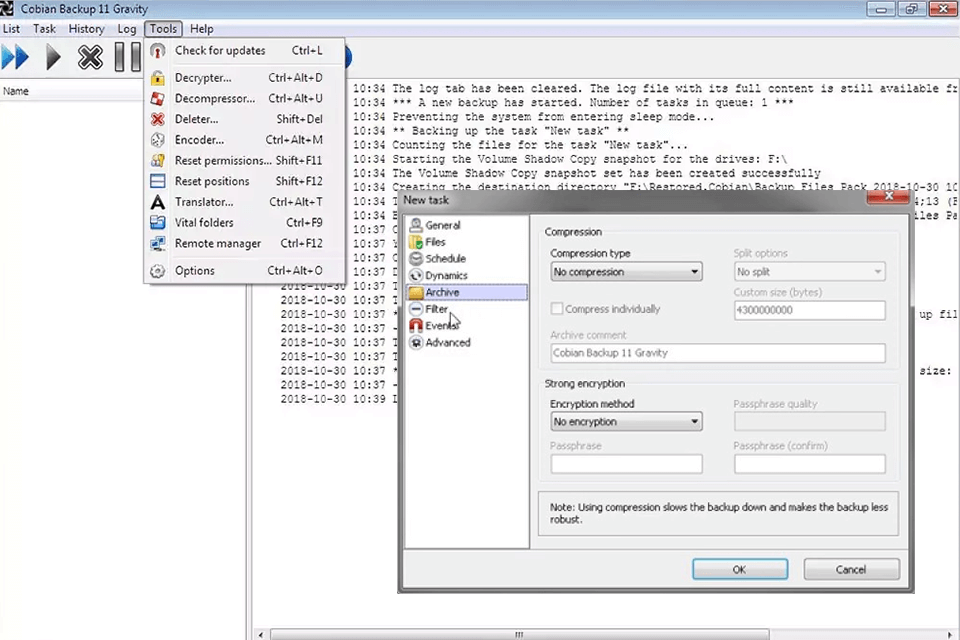The width and height of the screenshot is (960, 640).
Task: Click log scrollbar right arrow
Action: click(x=950, y=634)
